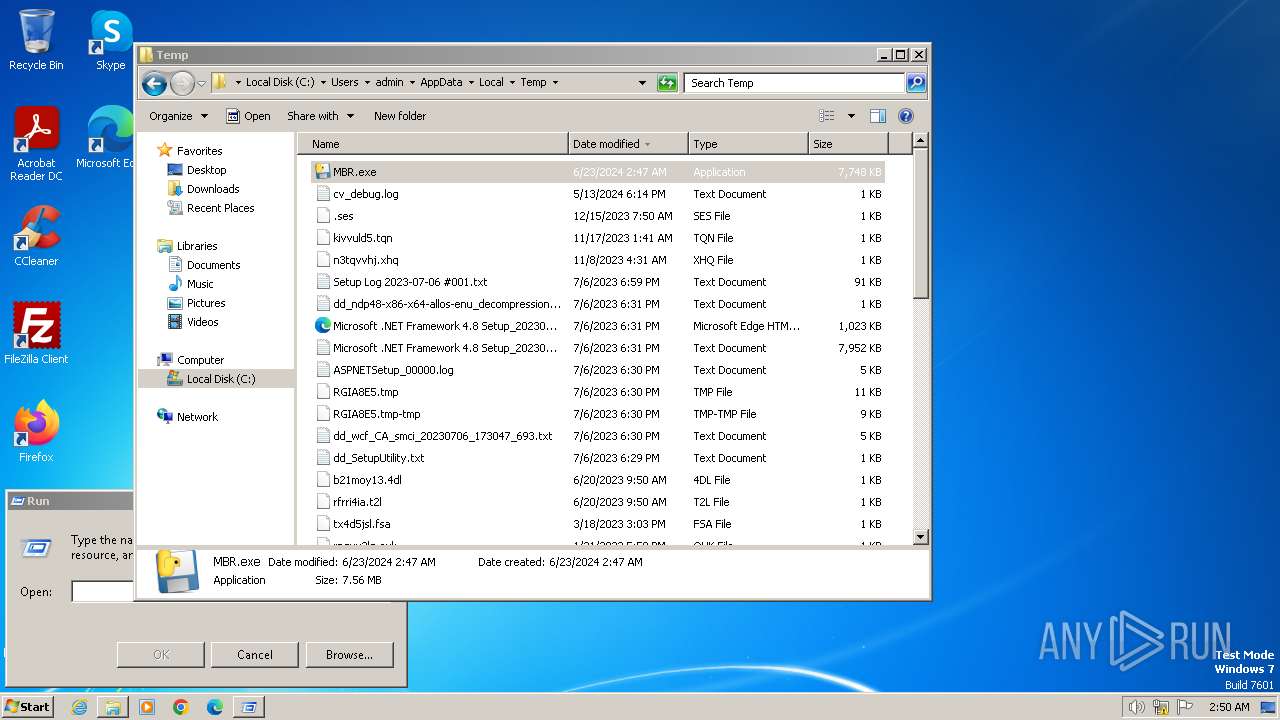The height and width of the screenshot is (720, 1280).
Task: Launch Chrome from the taskbar
Action: click(x=181, y=707)
